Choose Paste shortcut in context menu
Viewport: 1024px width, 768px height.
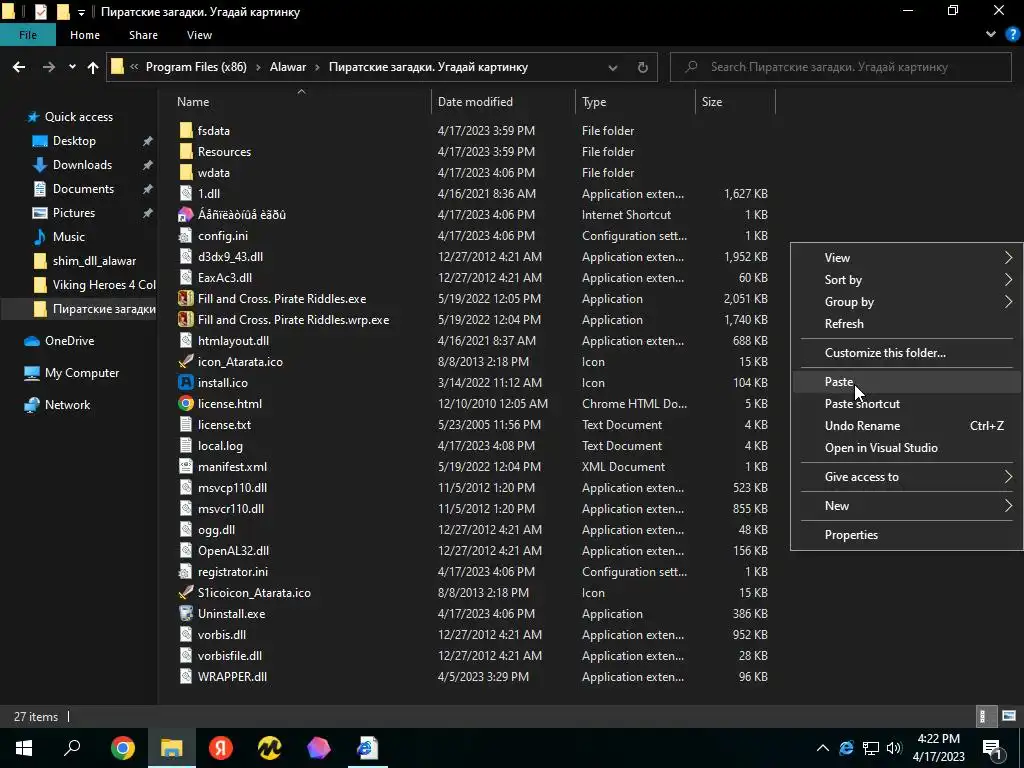pyautogui.click(x=907, y=404)
